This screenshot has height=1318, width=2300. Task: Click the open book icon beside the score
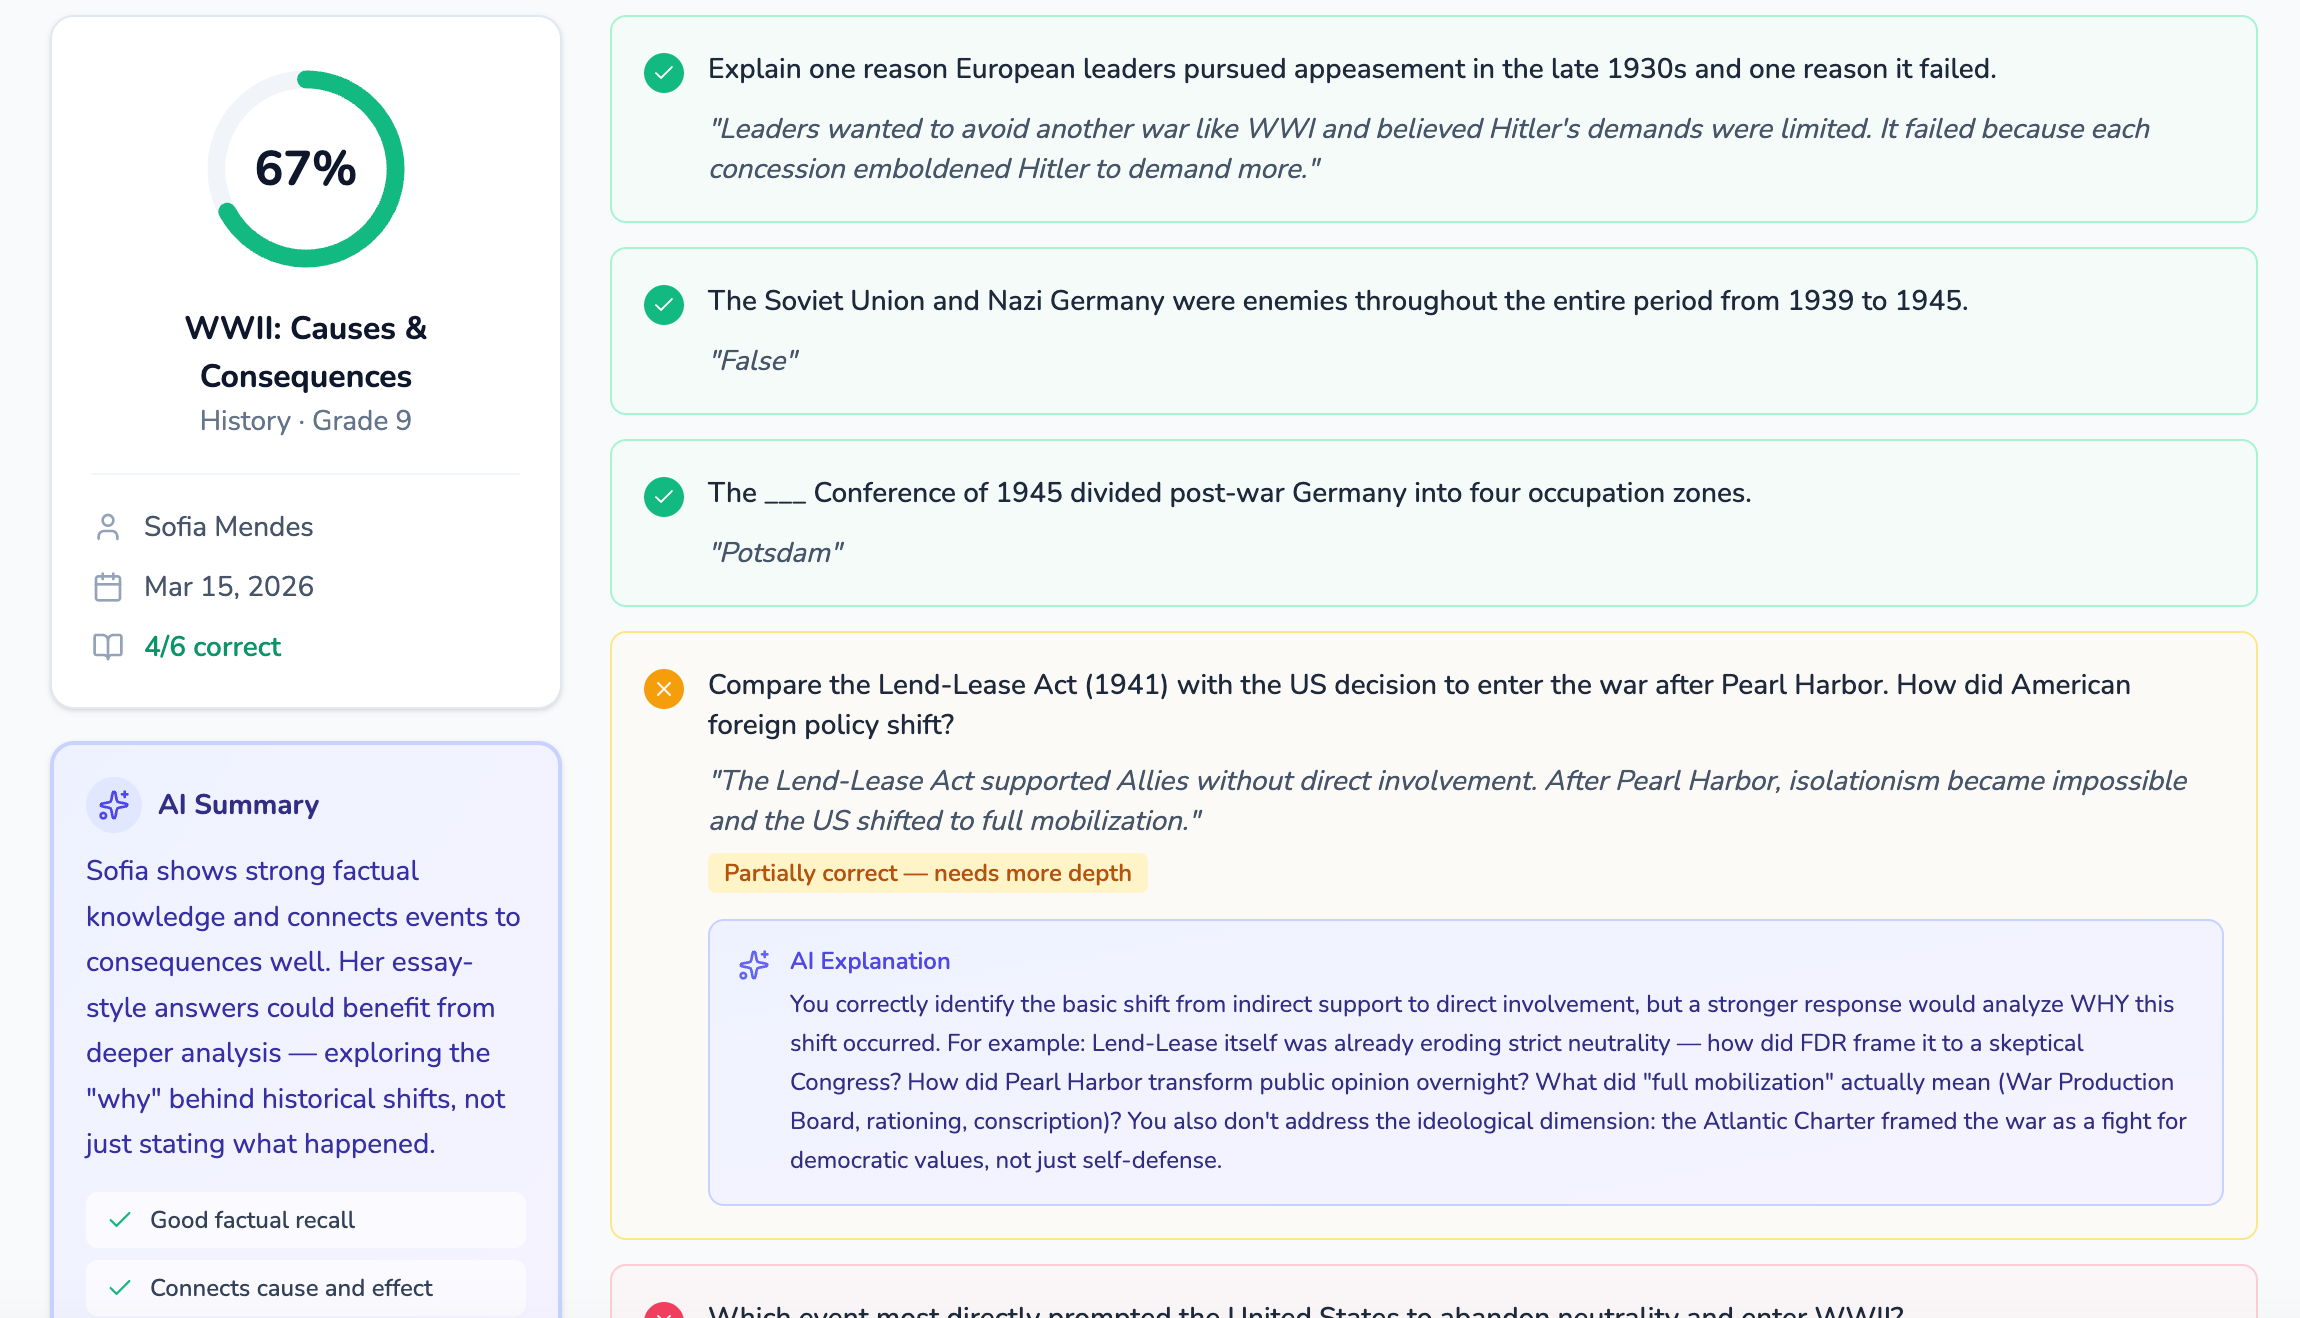point(107,647)
